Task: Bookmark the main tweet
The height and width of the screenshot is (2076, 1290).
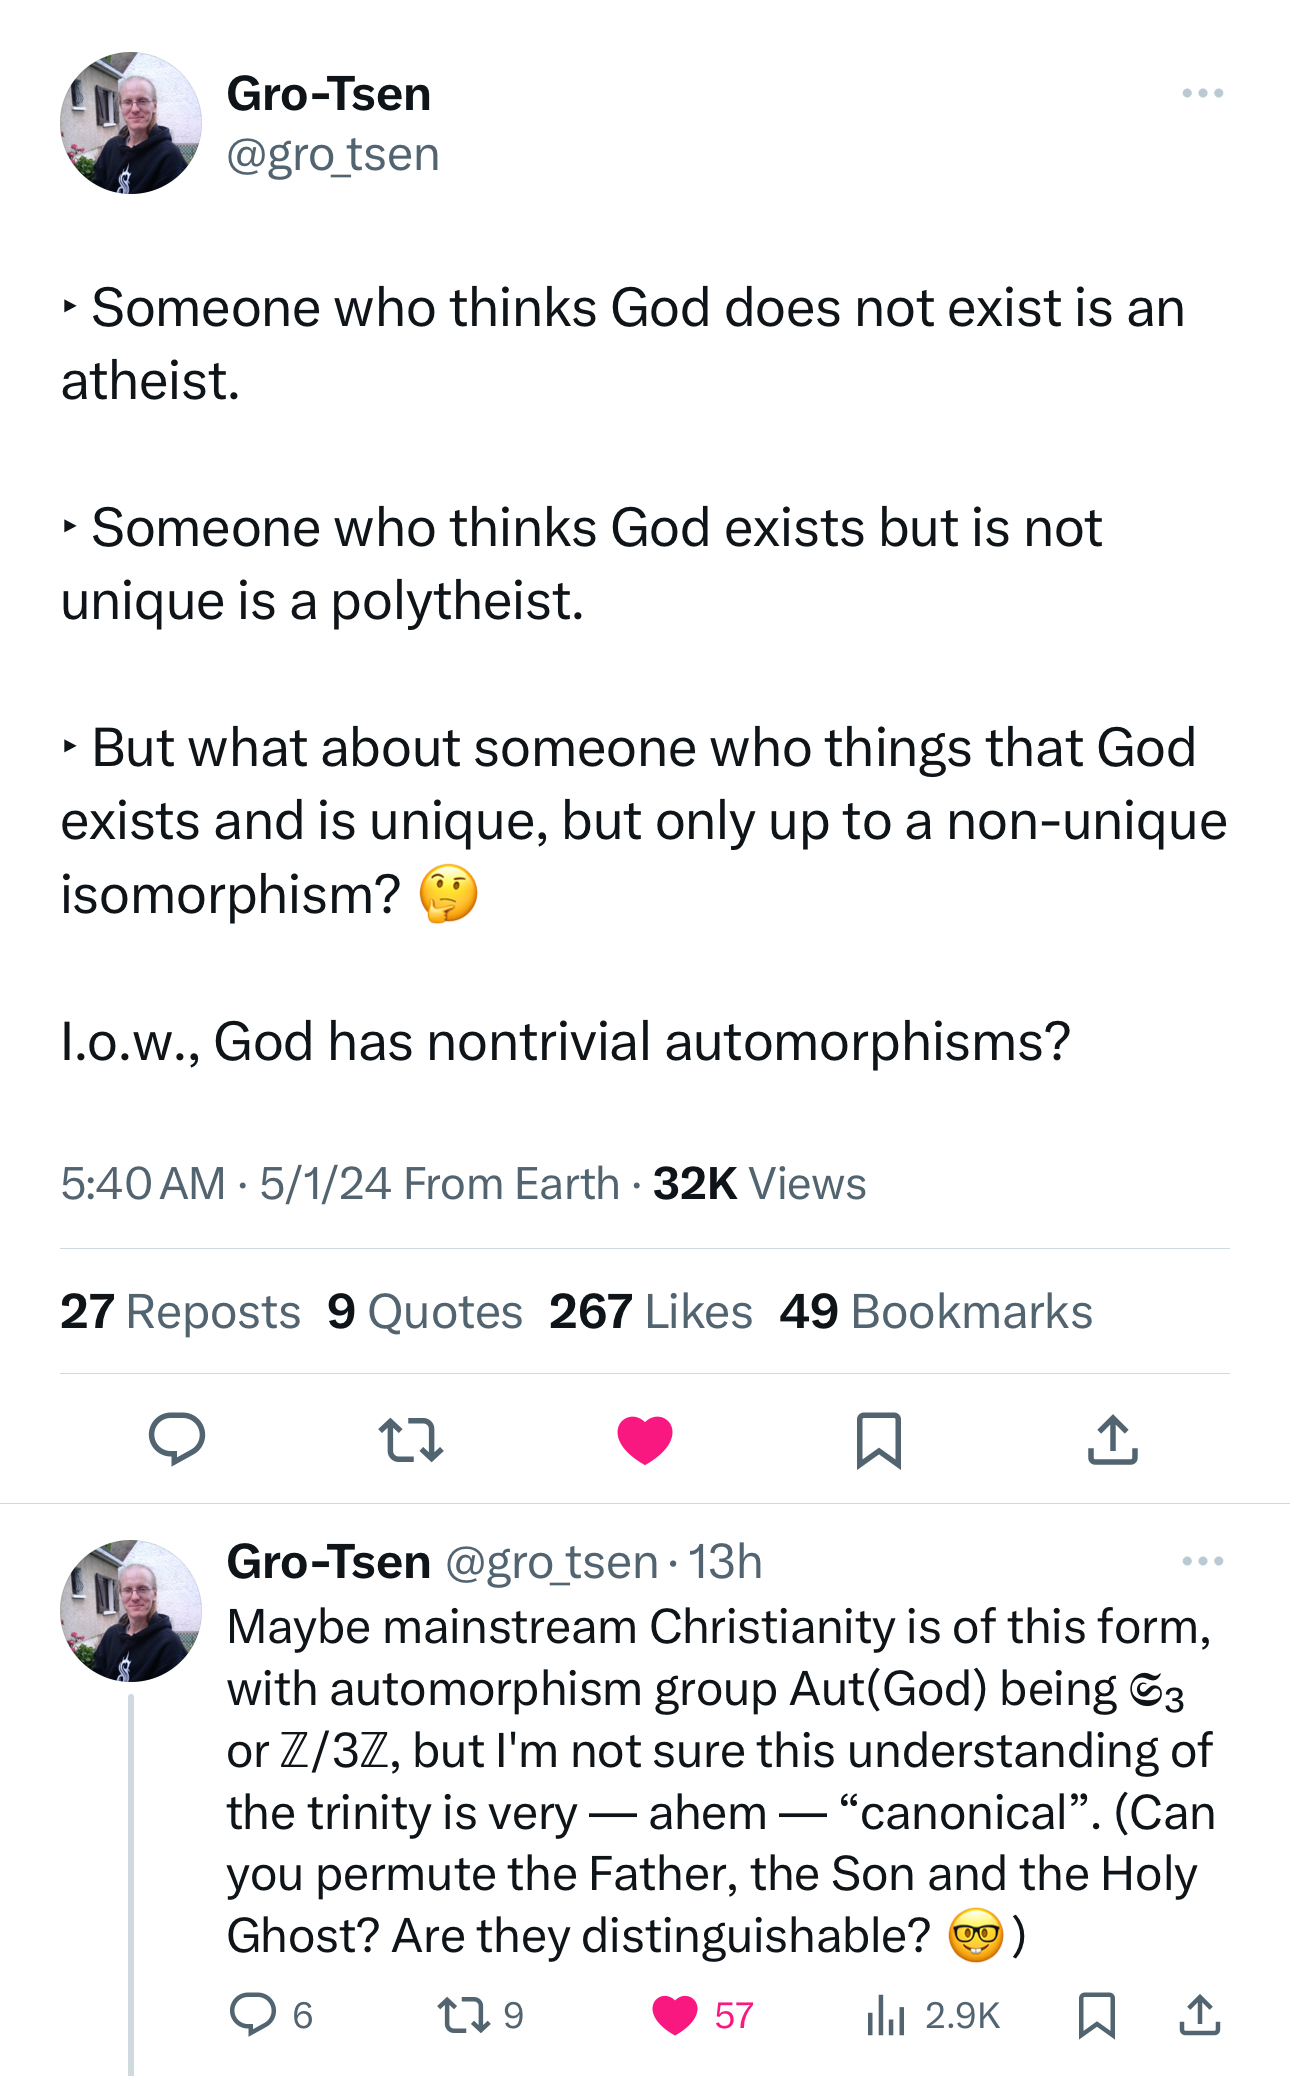Action: pos(879,1440)
